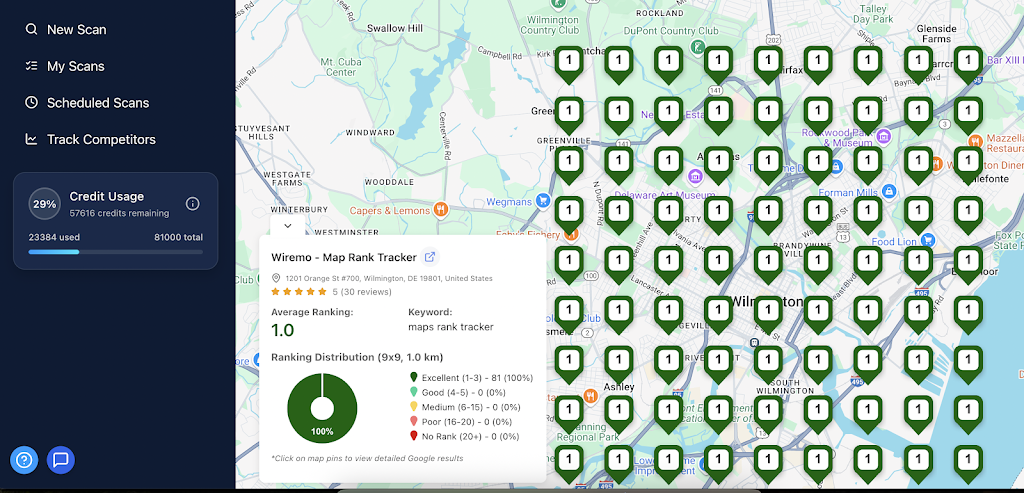Click the WOODDALE neighborhood label

(389, 181)
